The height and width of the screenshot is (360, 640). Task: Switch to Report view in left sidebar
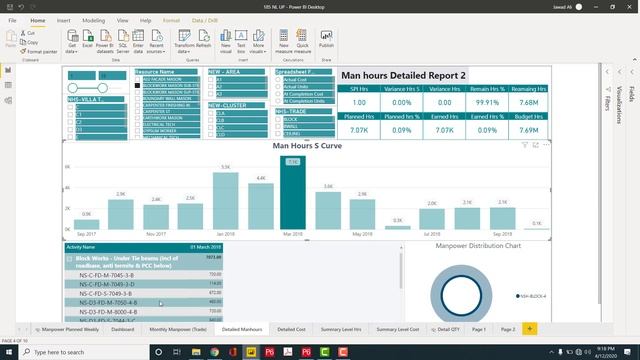[x=8, y=70]
